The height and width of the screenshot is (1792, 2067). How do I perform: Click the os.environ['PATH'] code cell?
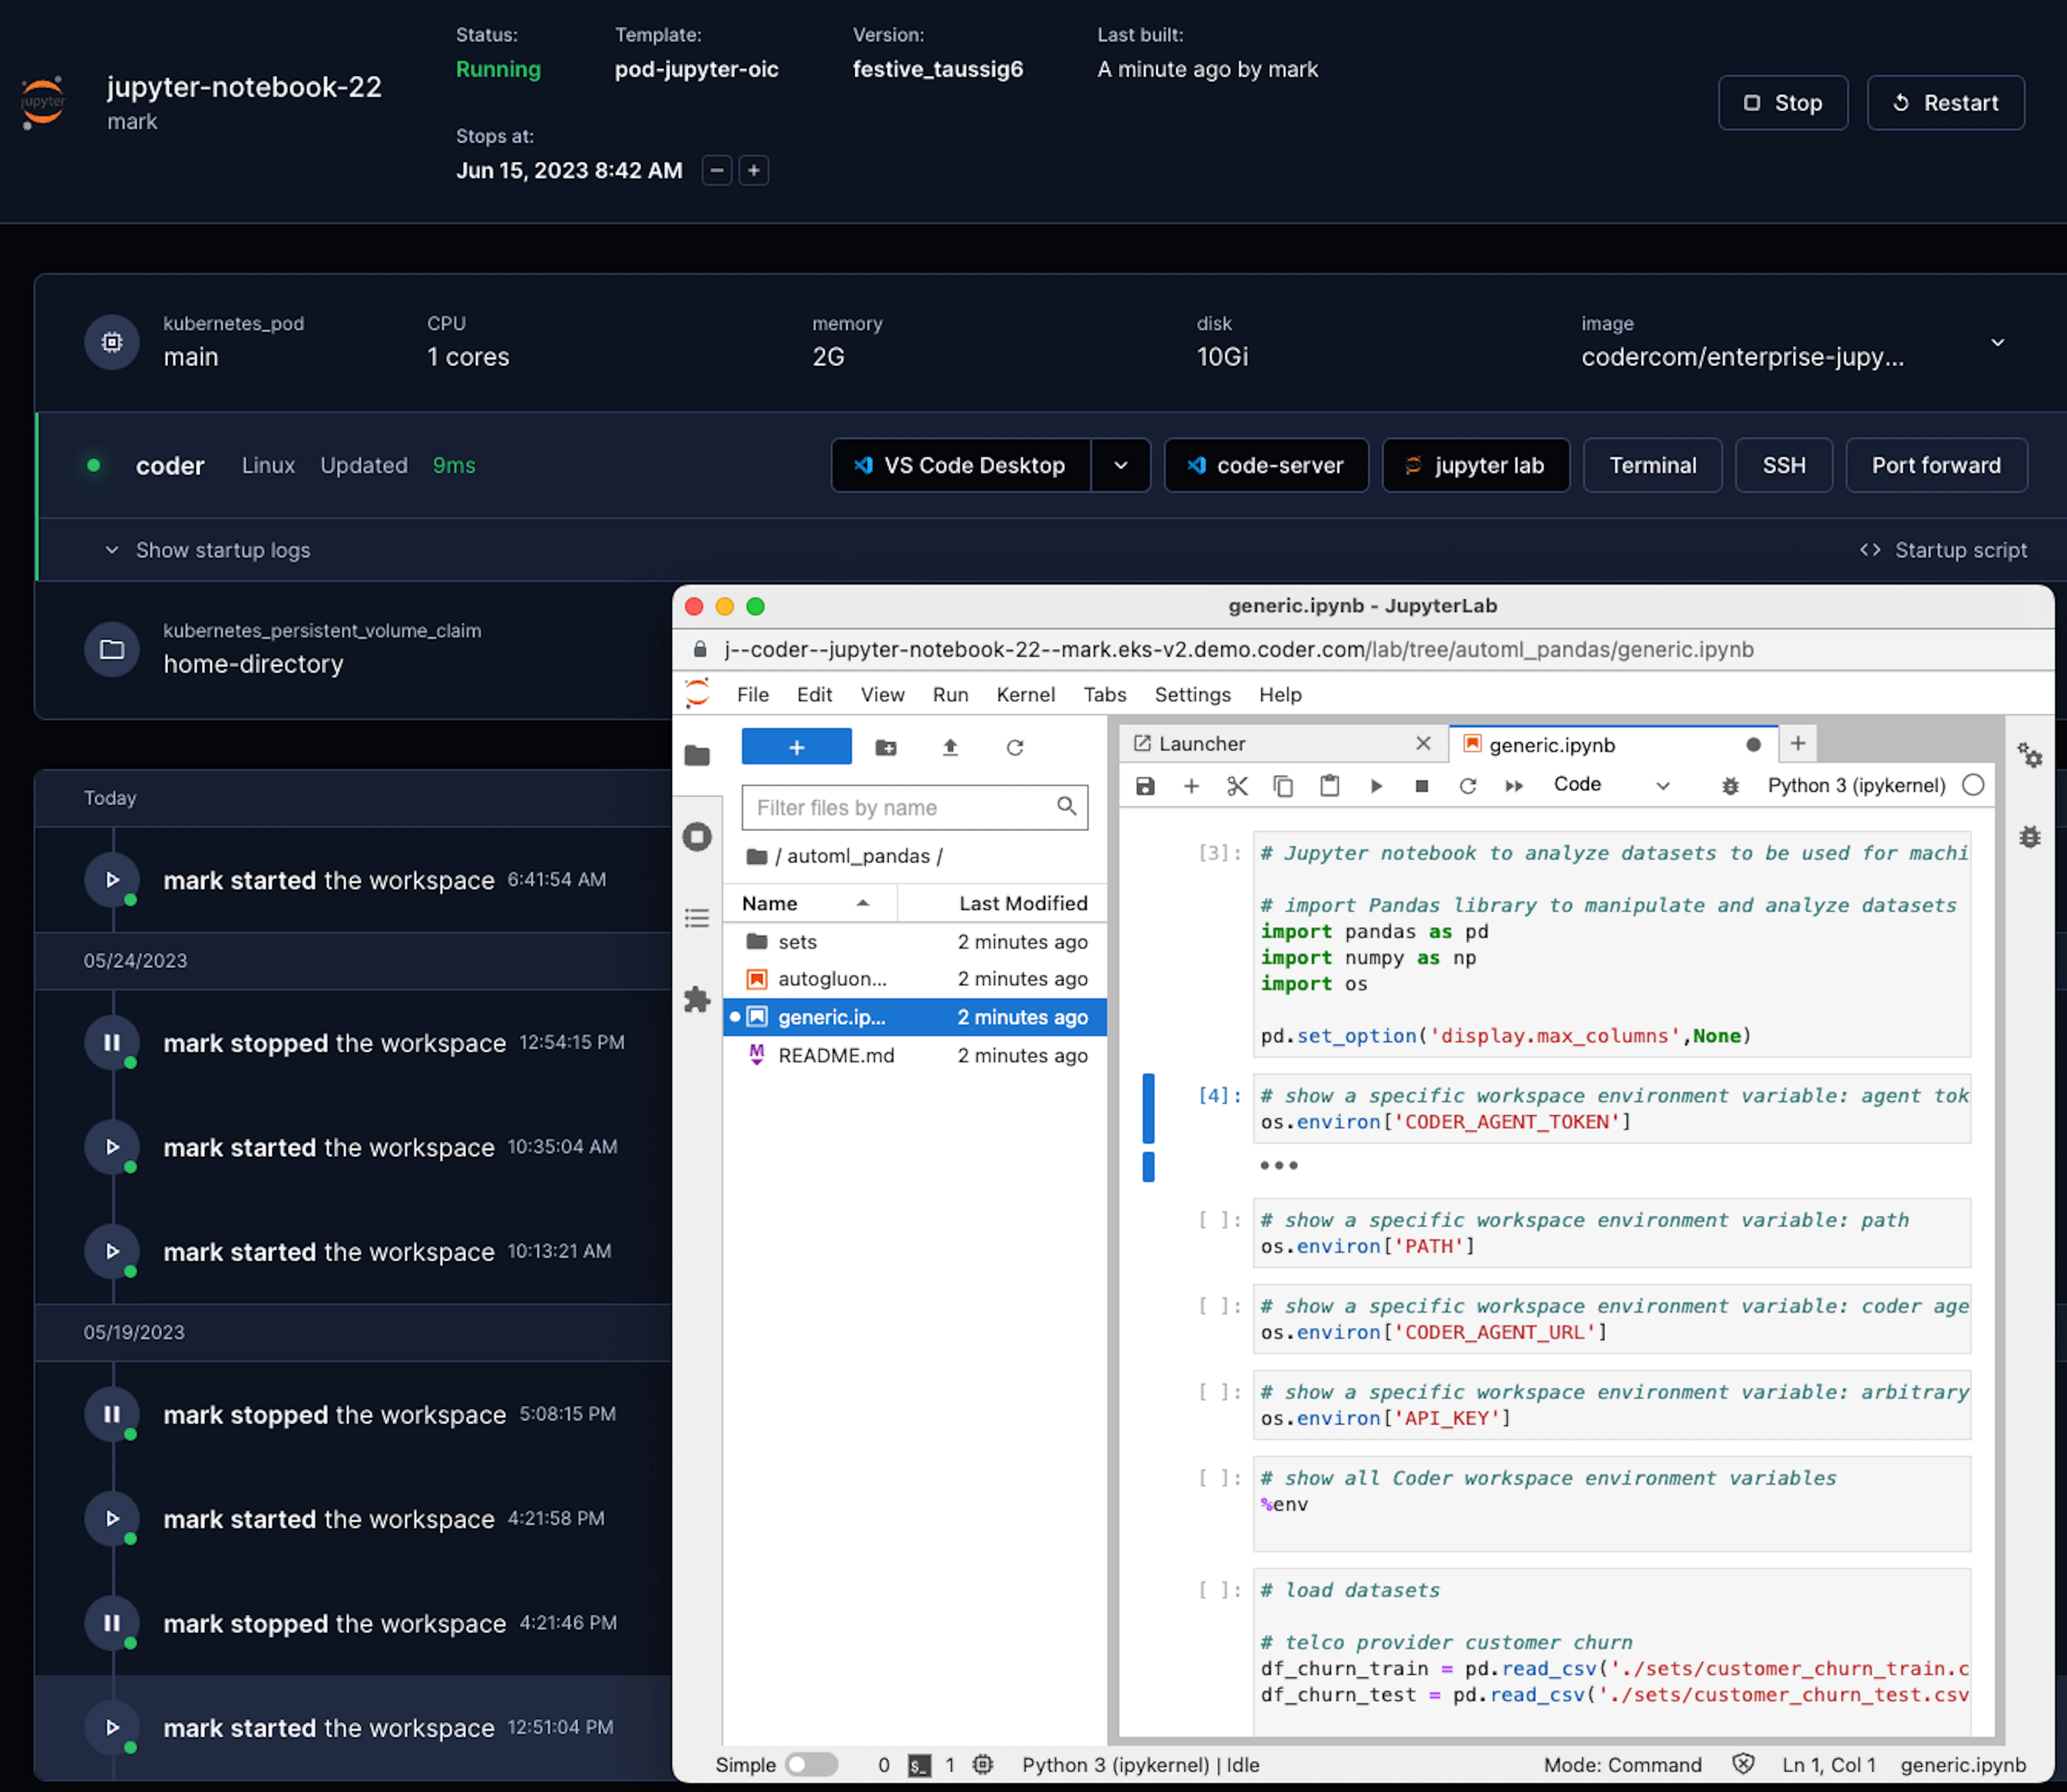click(1611, 1233)
